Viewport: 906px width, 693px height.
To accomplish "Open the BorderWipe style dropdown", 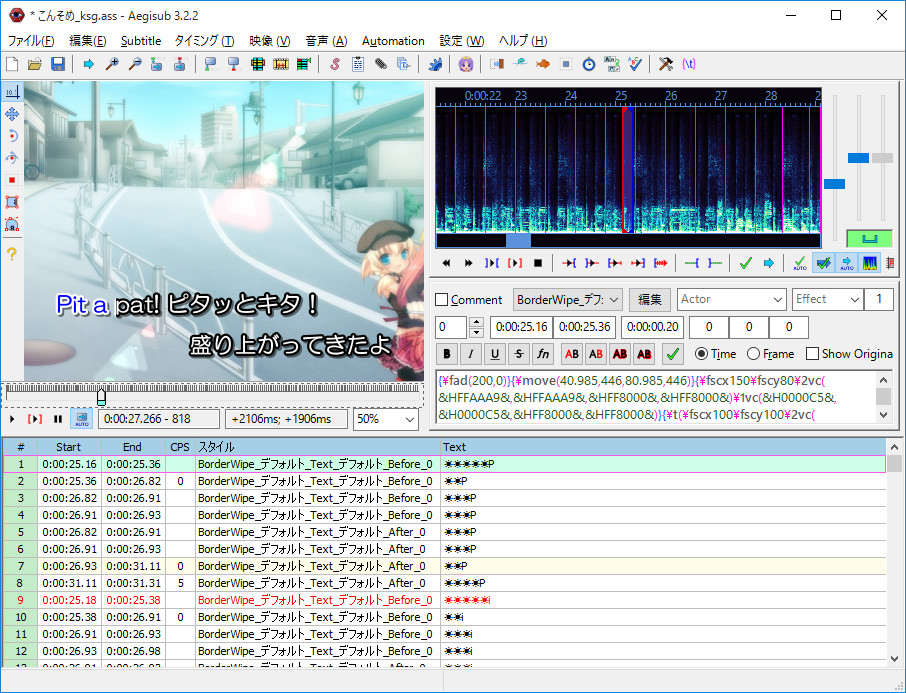I will click(567, 299).
